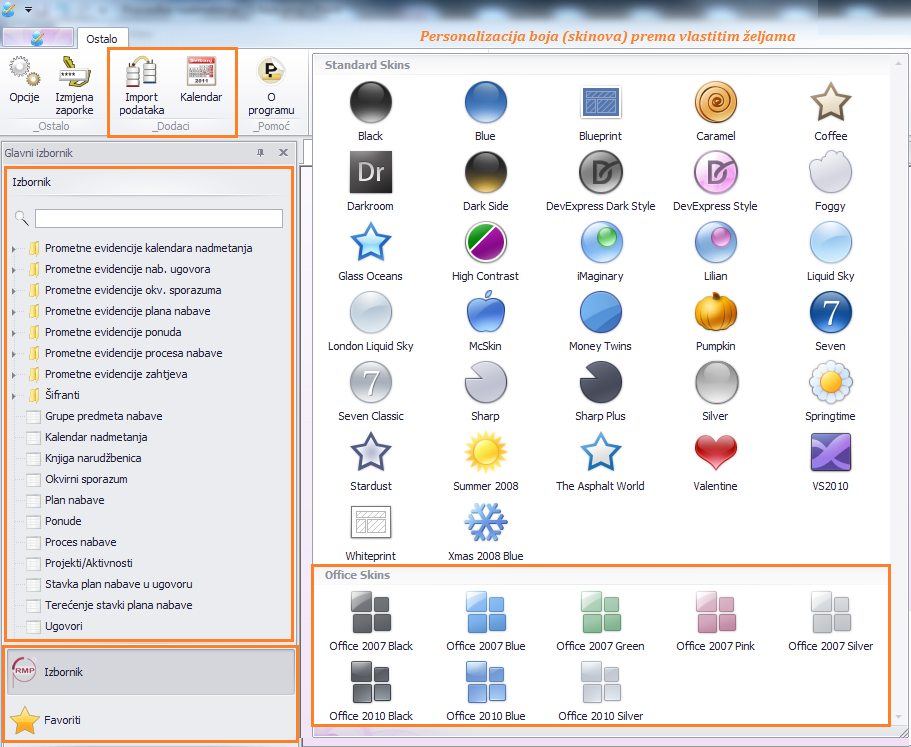Expand Prometne evidencije nab. ugovora folder
This screenshot has height=747, width=911.
[x=14, y=270]
